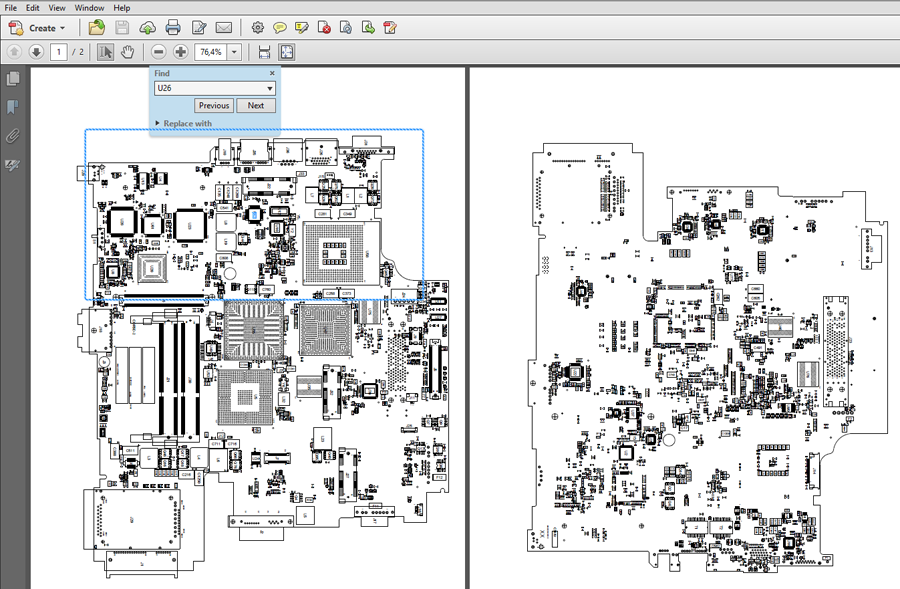Open the Page Thumbnails panel

pyautogui.click(x=13, y=78)
